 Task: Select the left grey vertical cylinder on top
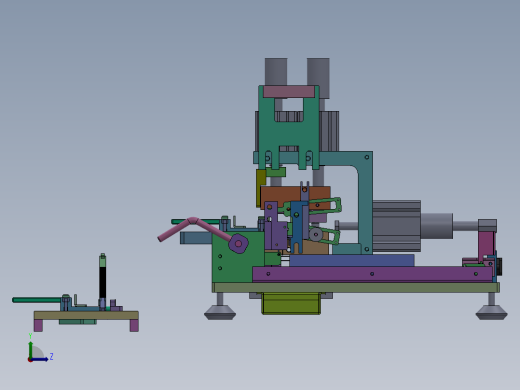click(x=276, y=71)
